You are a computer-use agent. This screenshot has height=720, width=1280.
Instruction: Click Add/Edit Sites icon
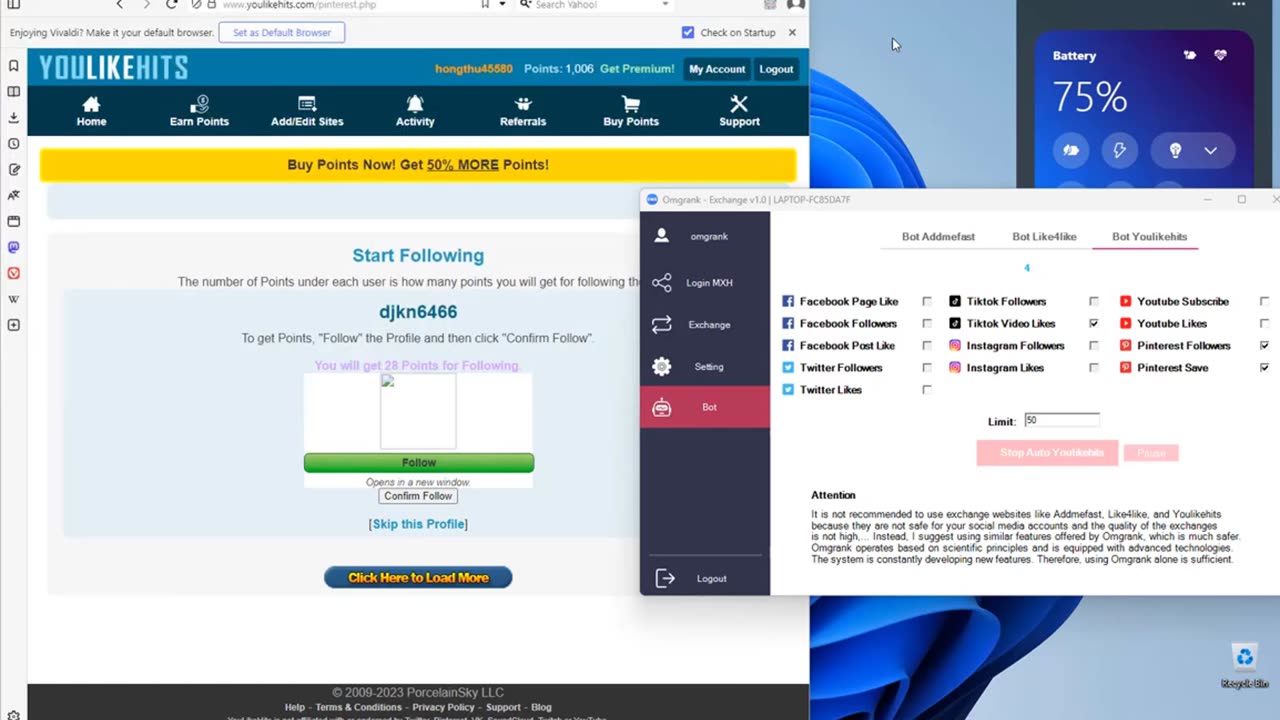(x=307, y=104)
